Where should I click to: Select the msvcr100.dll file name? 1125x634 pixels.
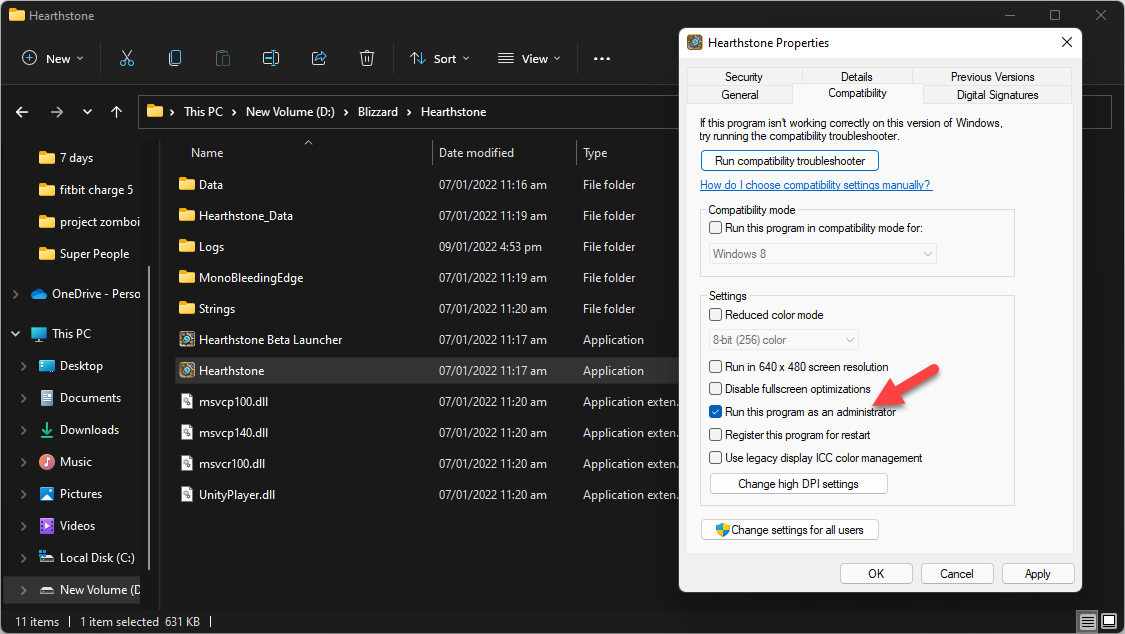pos(232,463)
